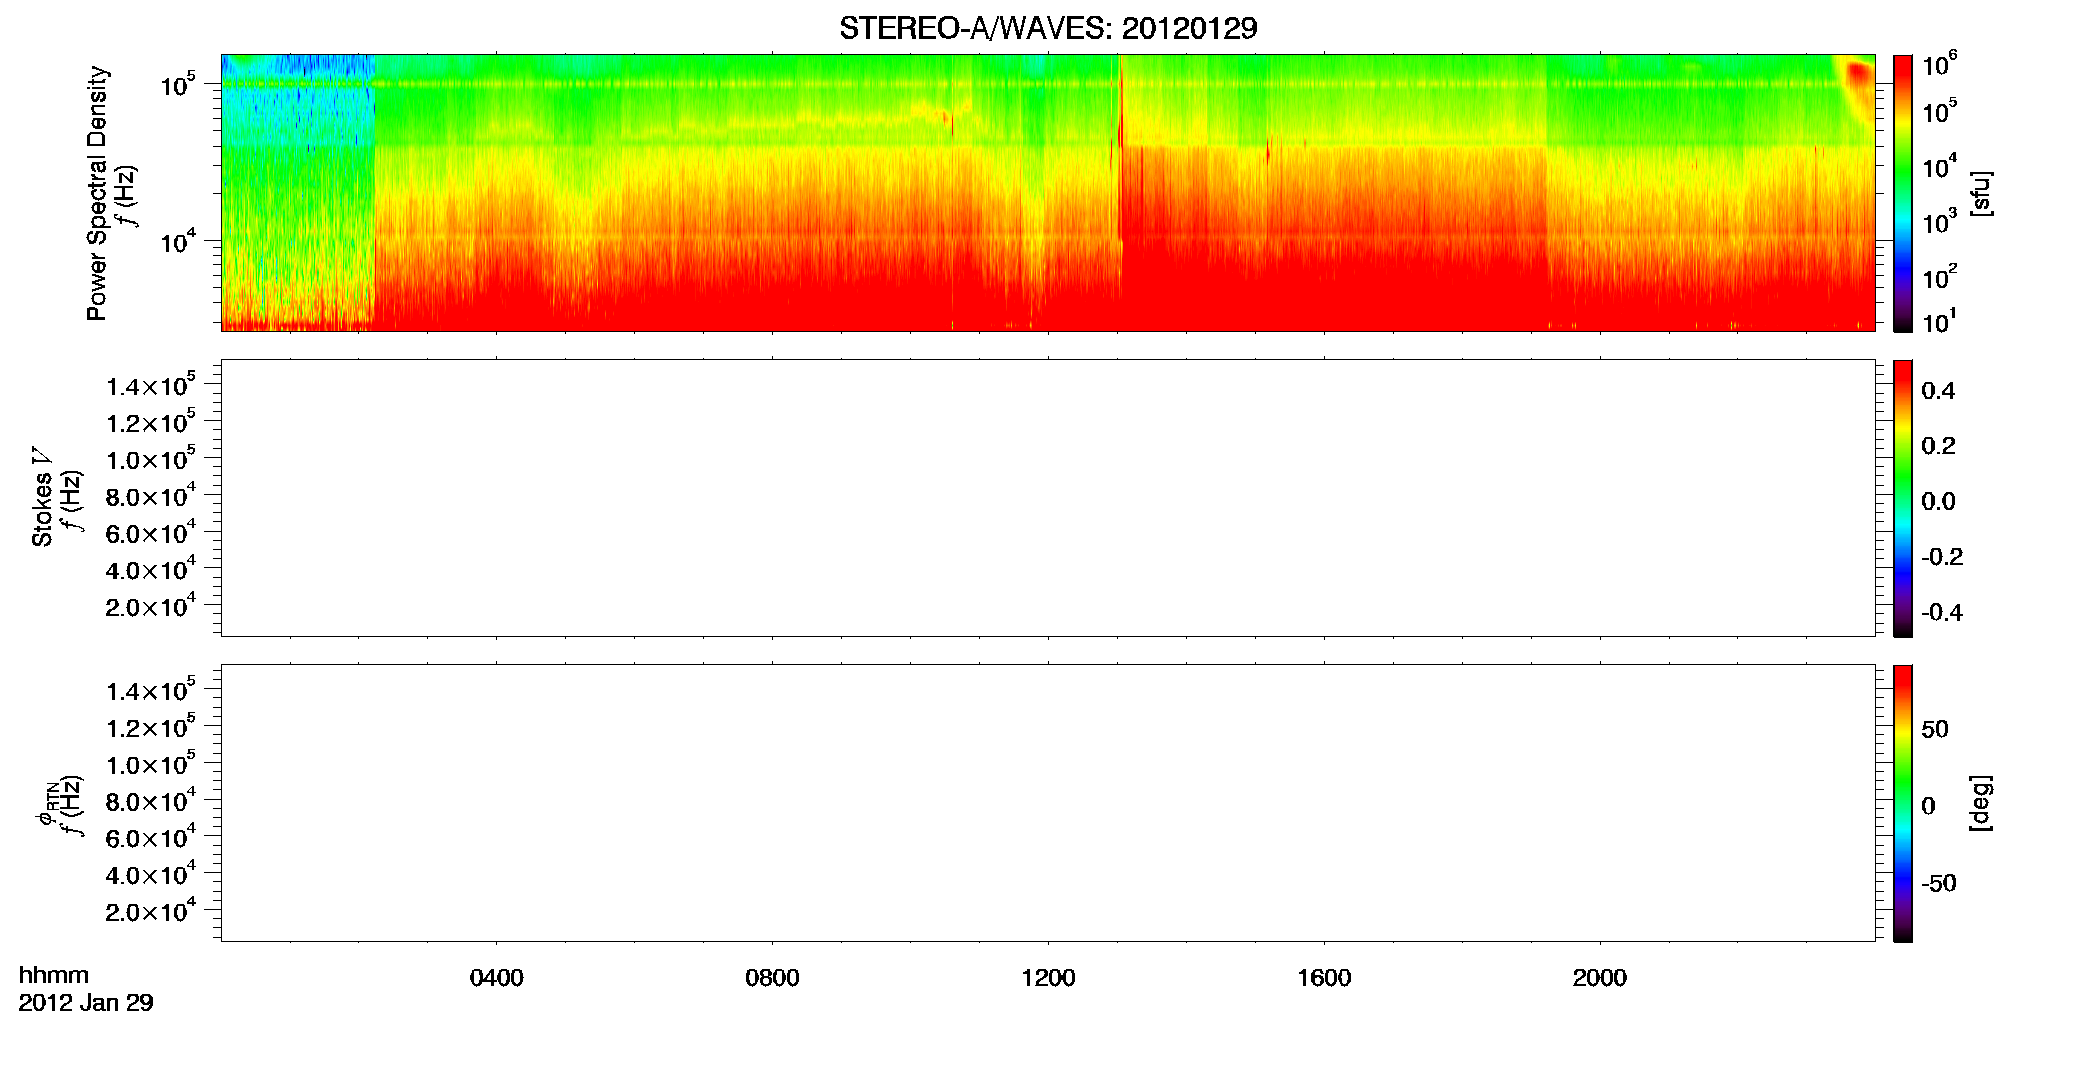
Task: Click the 2012 Jan 29 date label
Action: point(86,1002)
